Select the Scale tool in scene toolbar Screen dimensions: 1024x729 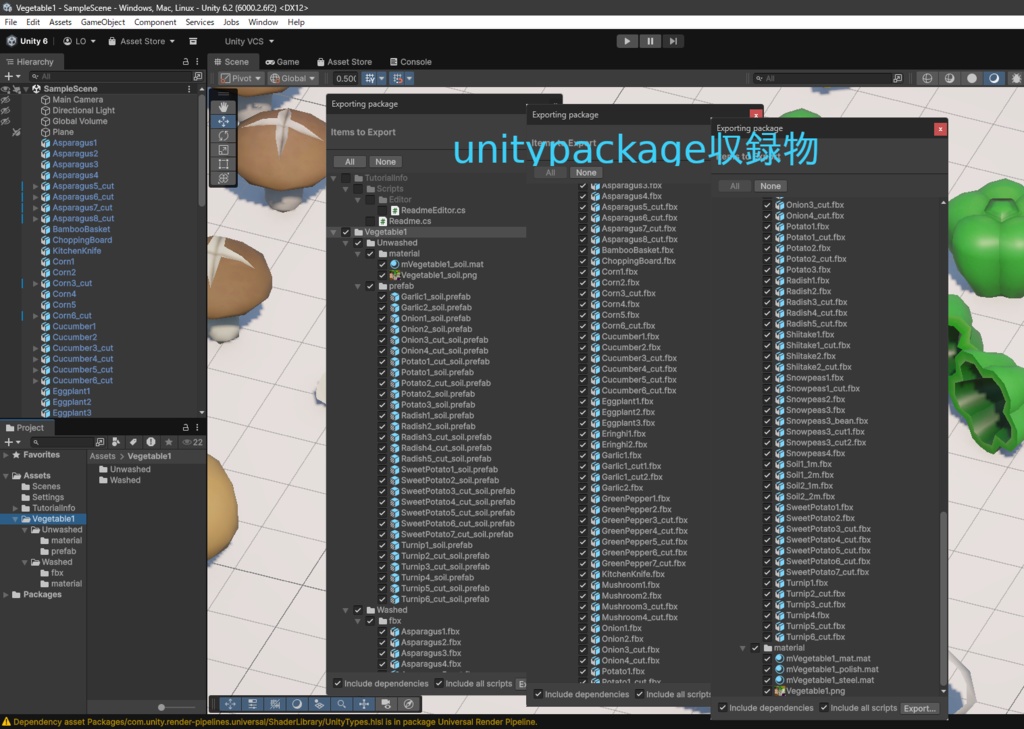pos(224,150)
